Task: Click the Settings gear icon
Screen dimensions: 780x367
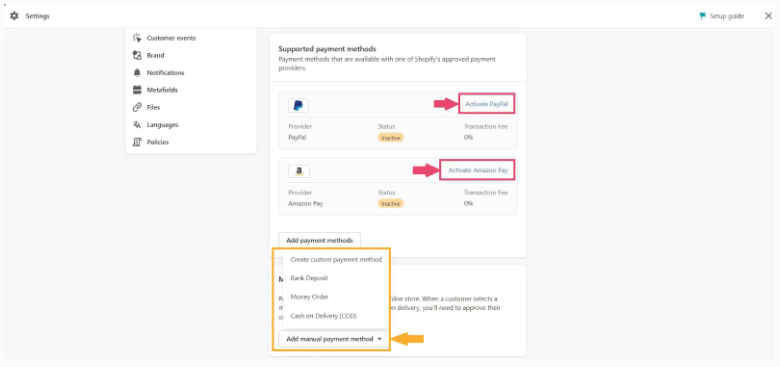Action: pyautogui.click(x=14, y=16)
